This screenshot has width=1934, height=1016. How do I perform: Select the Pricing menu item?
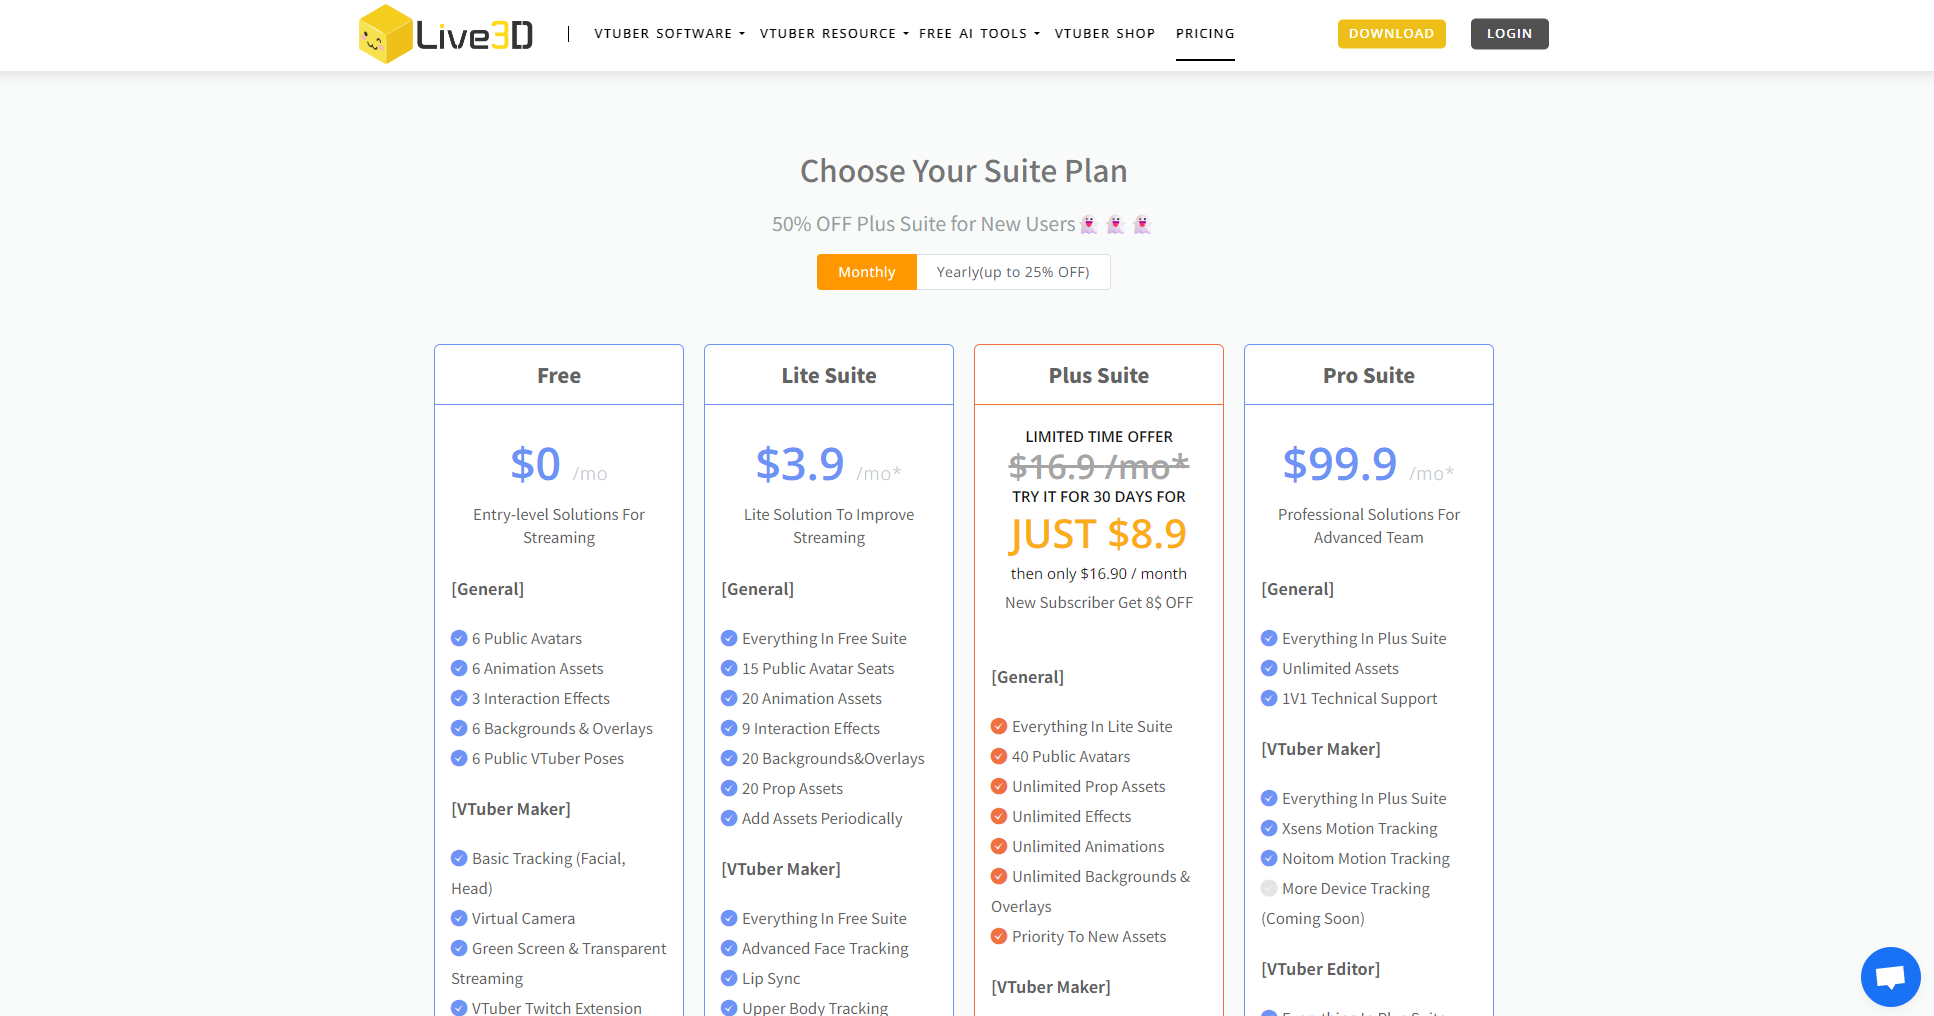click(x=1205, y=34)
